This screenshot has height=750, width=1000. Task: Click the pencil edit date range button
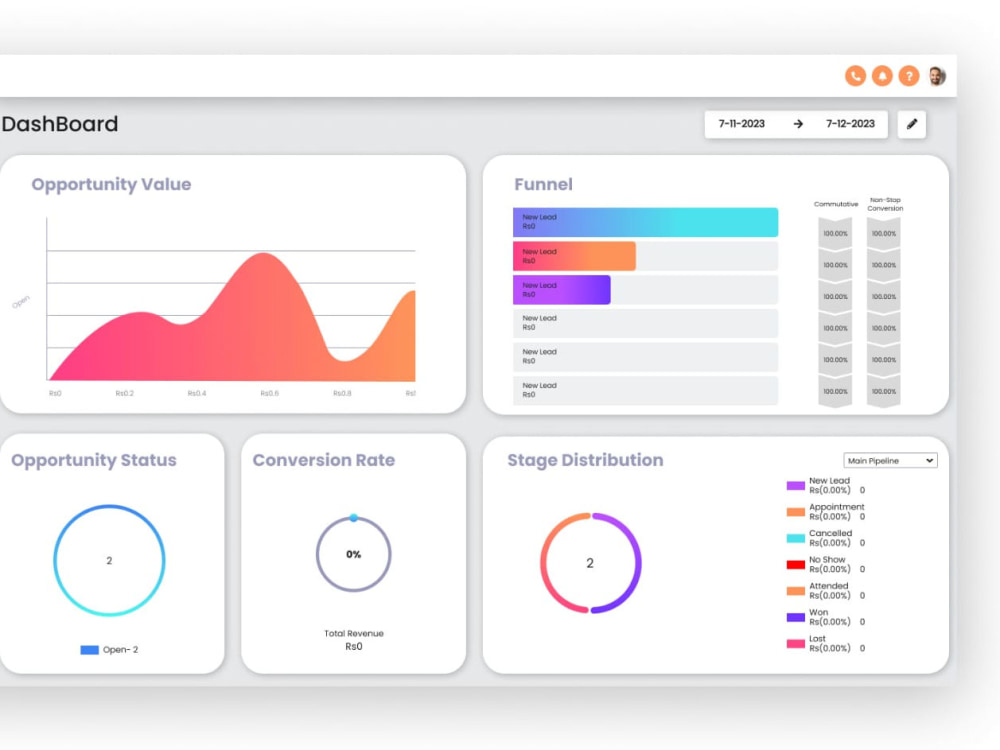pyautogui.click(x=912, y=124)
